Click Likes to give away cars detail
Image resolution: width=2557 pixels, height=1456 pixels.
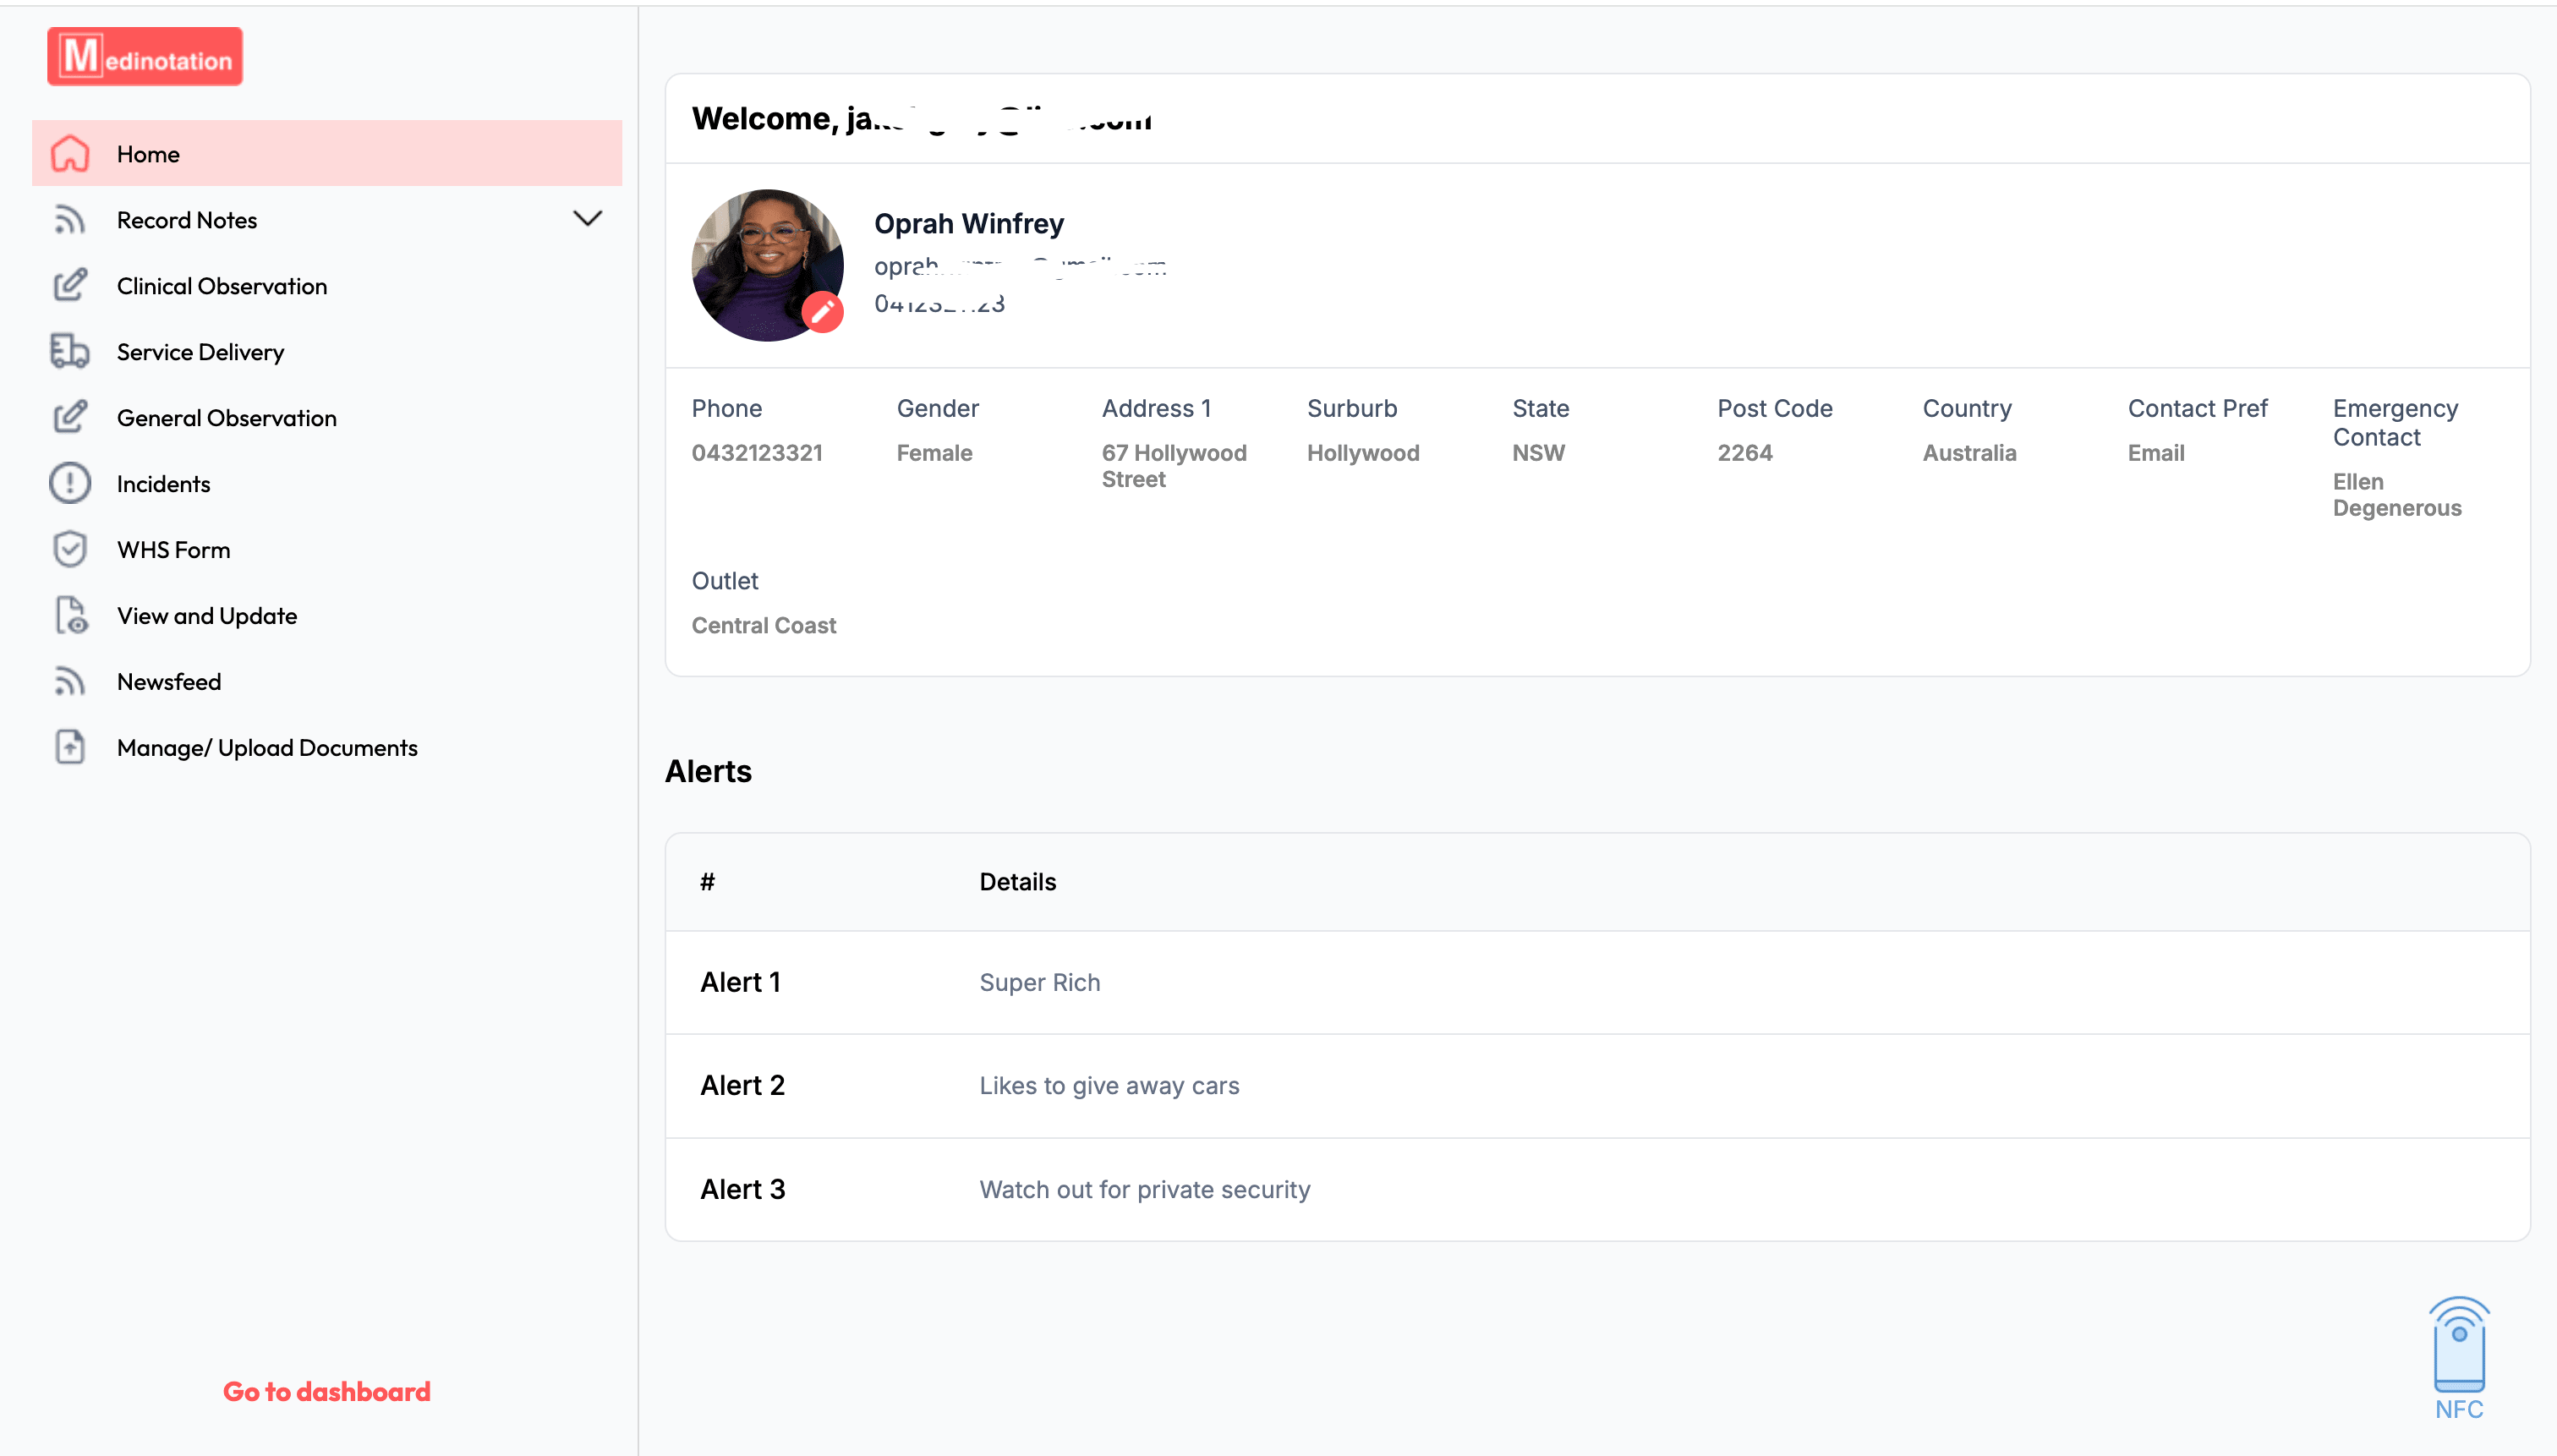pyautogui.click(x=1109, y=1085)
